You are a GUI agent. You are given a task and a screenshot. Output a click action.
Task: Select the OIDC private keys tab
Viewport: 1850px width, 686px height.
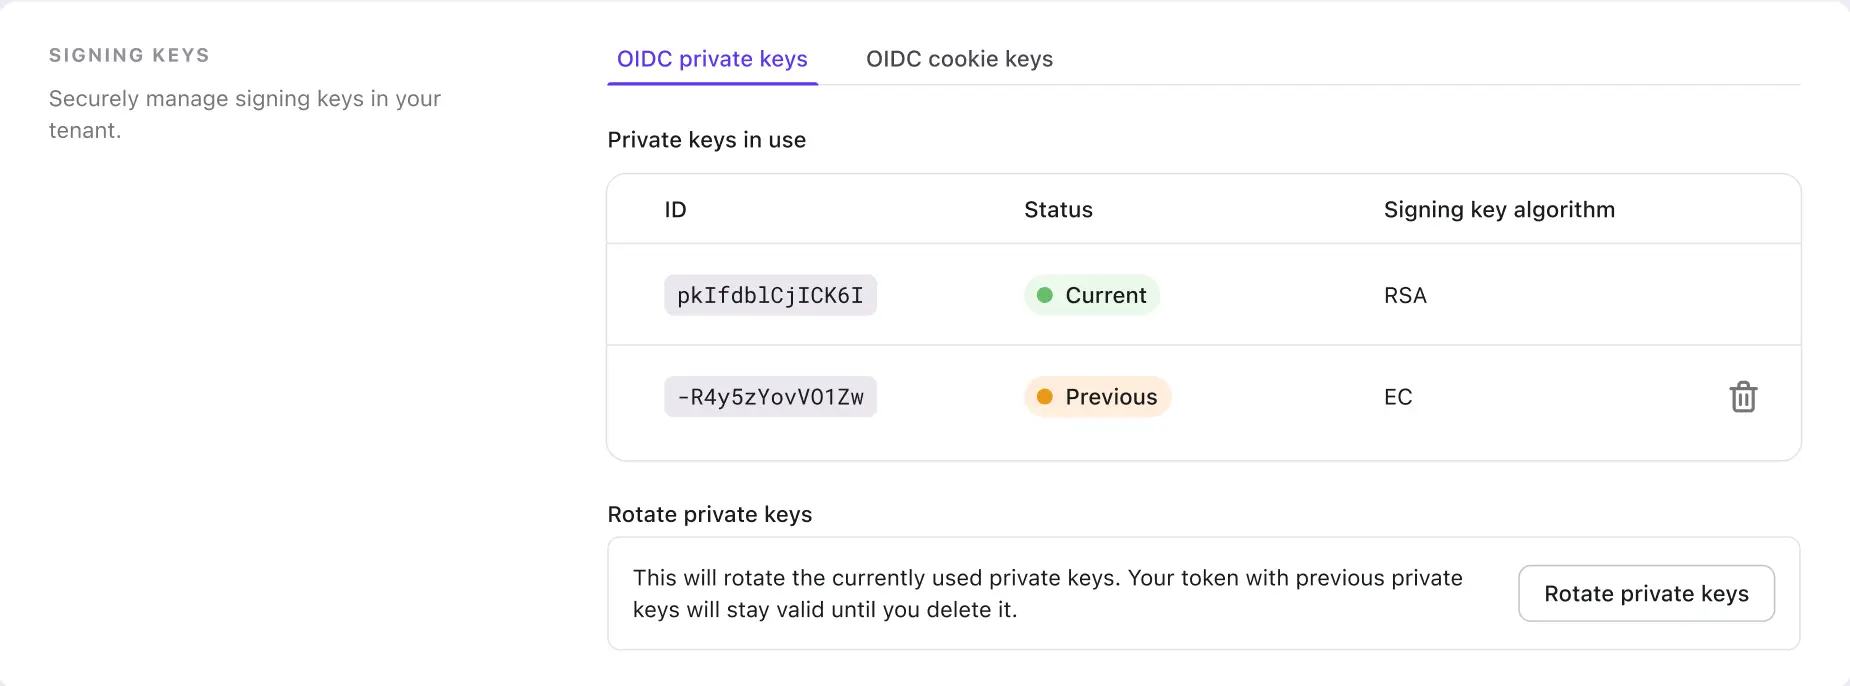[x=712, y=59]
